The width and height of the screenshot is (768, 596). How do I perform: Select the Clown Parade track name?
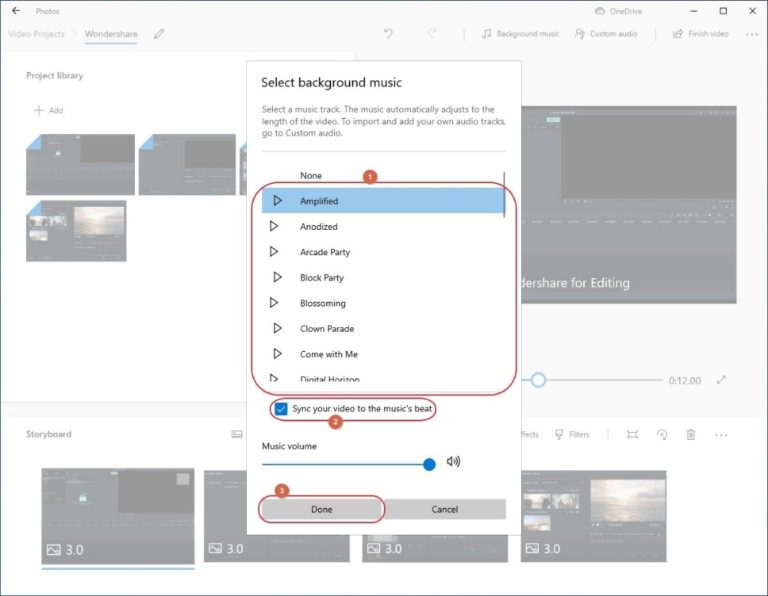(327, 329)
